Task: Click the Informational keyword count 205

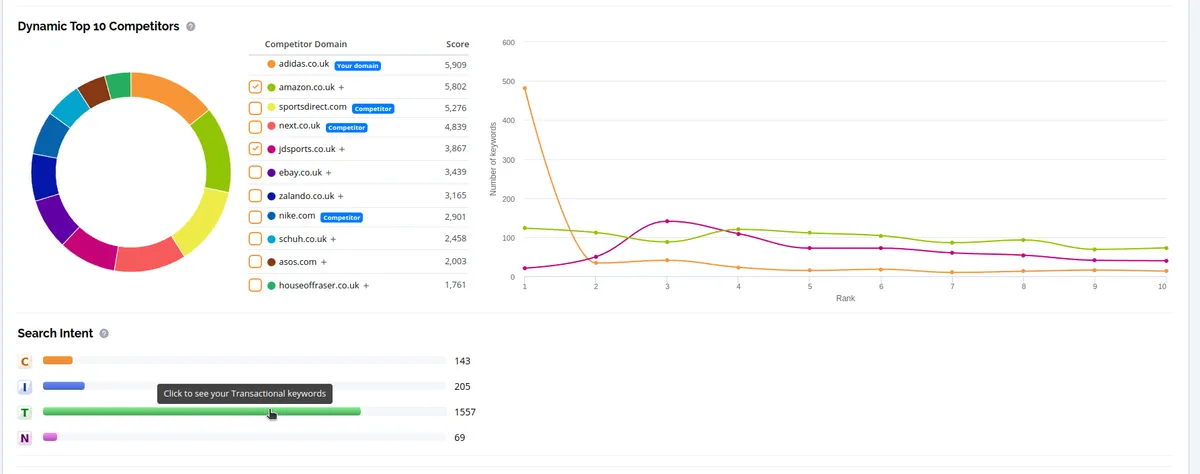Action: [x=462, y=386]
